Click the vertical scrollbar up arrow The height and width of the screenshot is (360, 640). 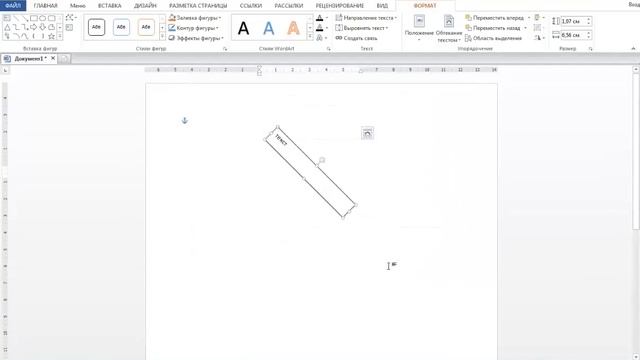[636, 70]
